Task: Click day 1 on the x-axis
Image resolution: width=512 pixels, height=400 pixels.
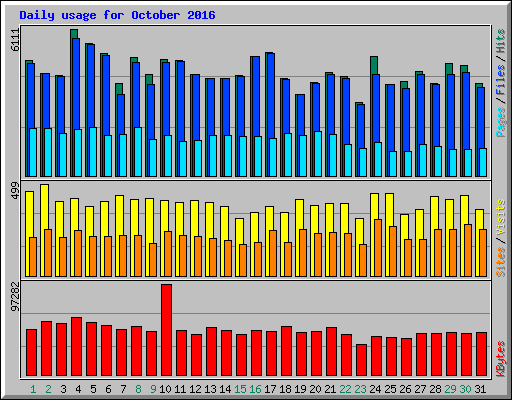Action: 33,389
